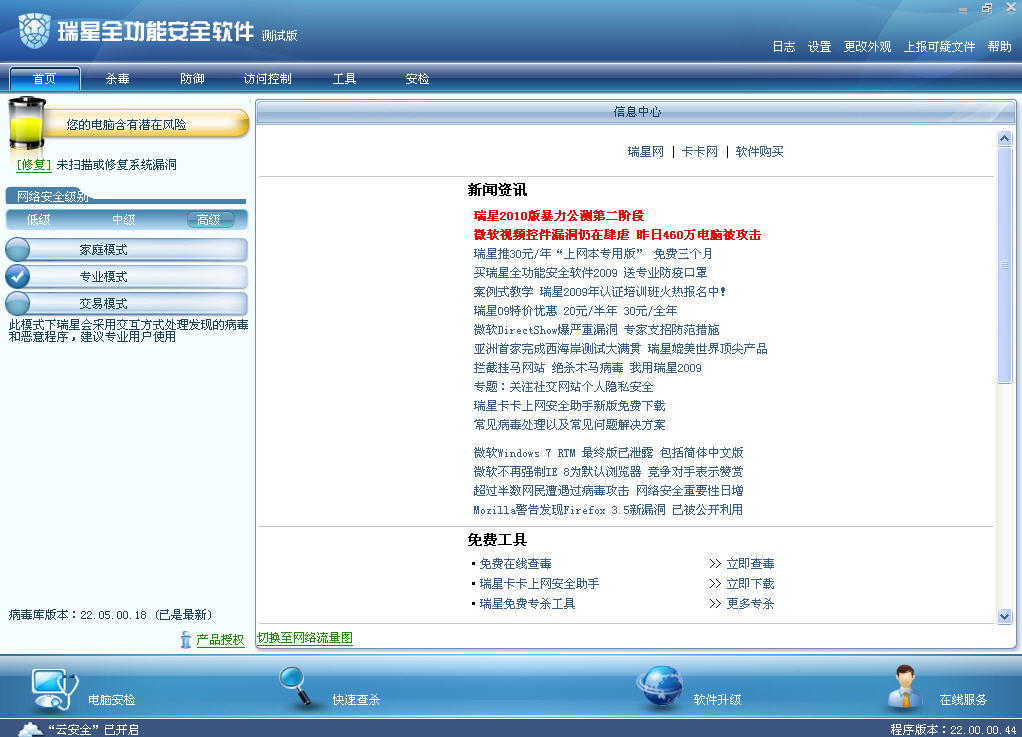This screenshot has width=1022, height=737.
Task: Click the software upgrade globe icon
Action: pyautogui.click(x=659, y=687)
